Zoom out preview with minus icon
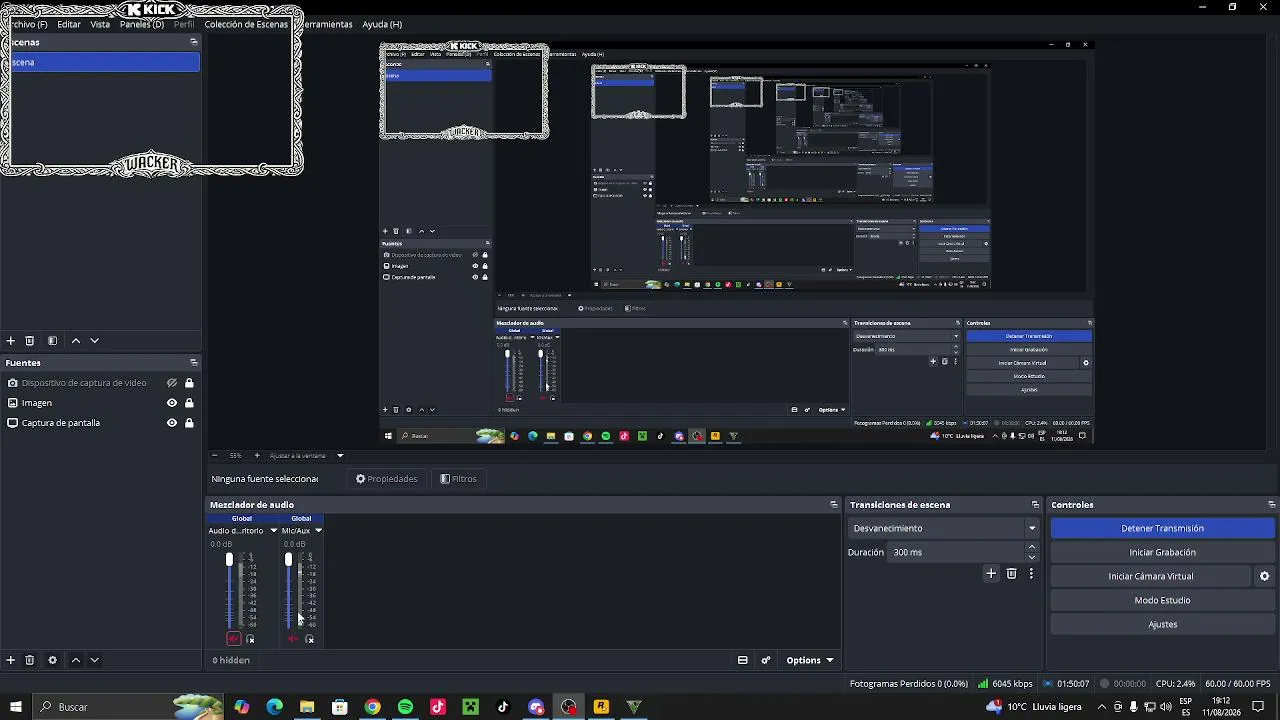 [214, 455]
